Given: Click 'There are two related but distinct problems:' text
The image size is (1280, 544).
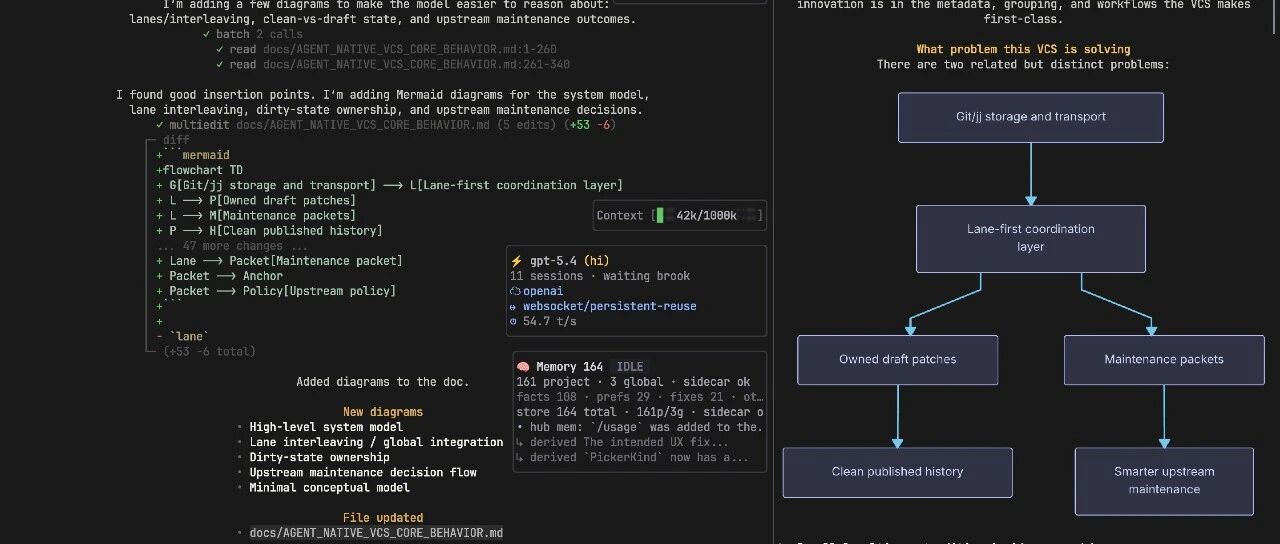Looking at the screenshot, I should pyautogui.click(x=1023, y=64).
